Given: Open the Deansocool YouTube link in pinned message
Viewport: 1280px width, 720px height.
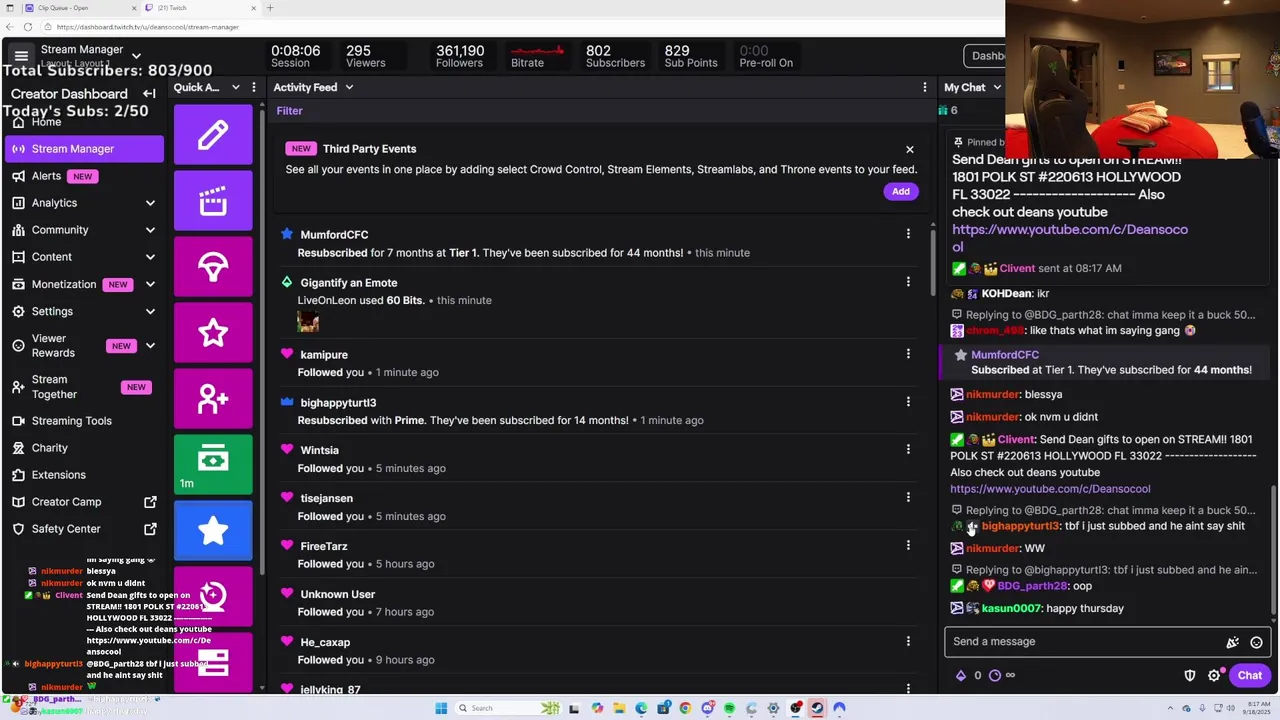Looking at the screenshot, I should 1070,238.
